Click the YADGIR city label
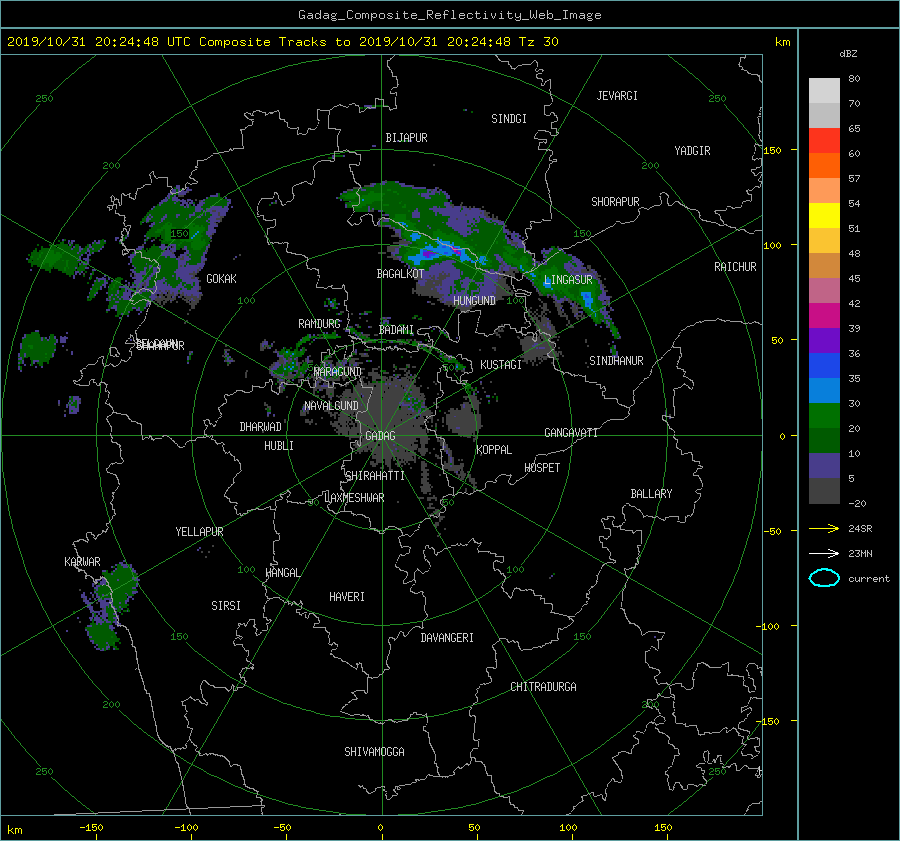Viewport: 900px width, 841px height. click(692, 151)
